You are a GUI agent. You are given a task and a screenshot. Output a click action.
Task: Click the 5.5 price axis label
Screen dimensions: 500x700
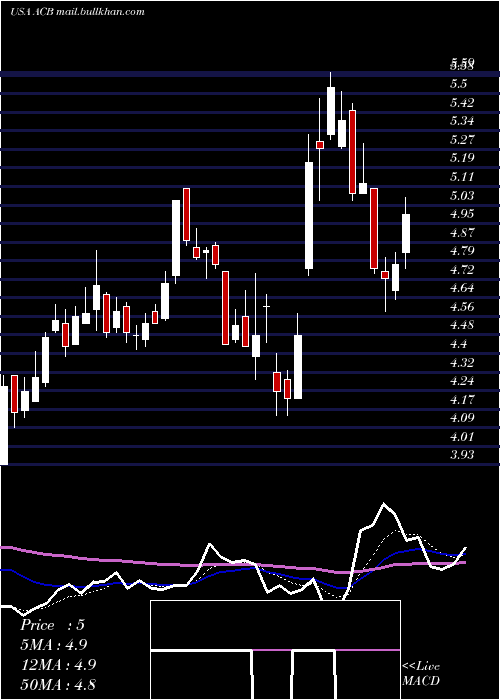[459, 84]
